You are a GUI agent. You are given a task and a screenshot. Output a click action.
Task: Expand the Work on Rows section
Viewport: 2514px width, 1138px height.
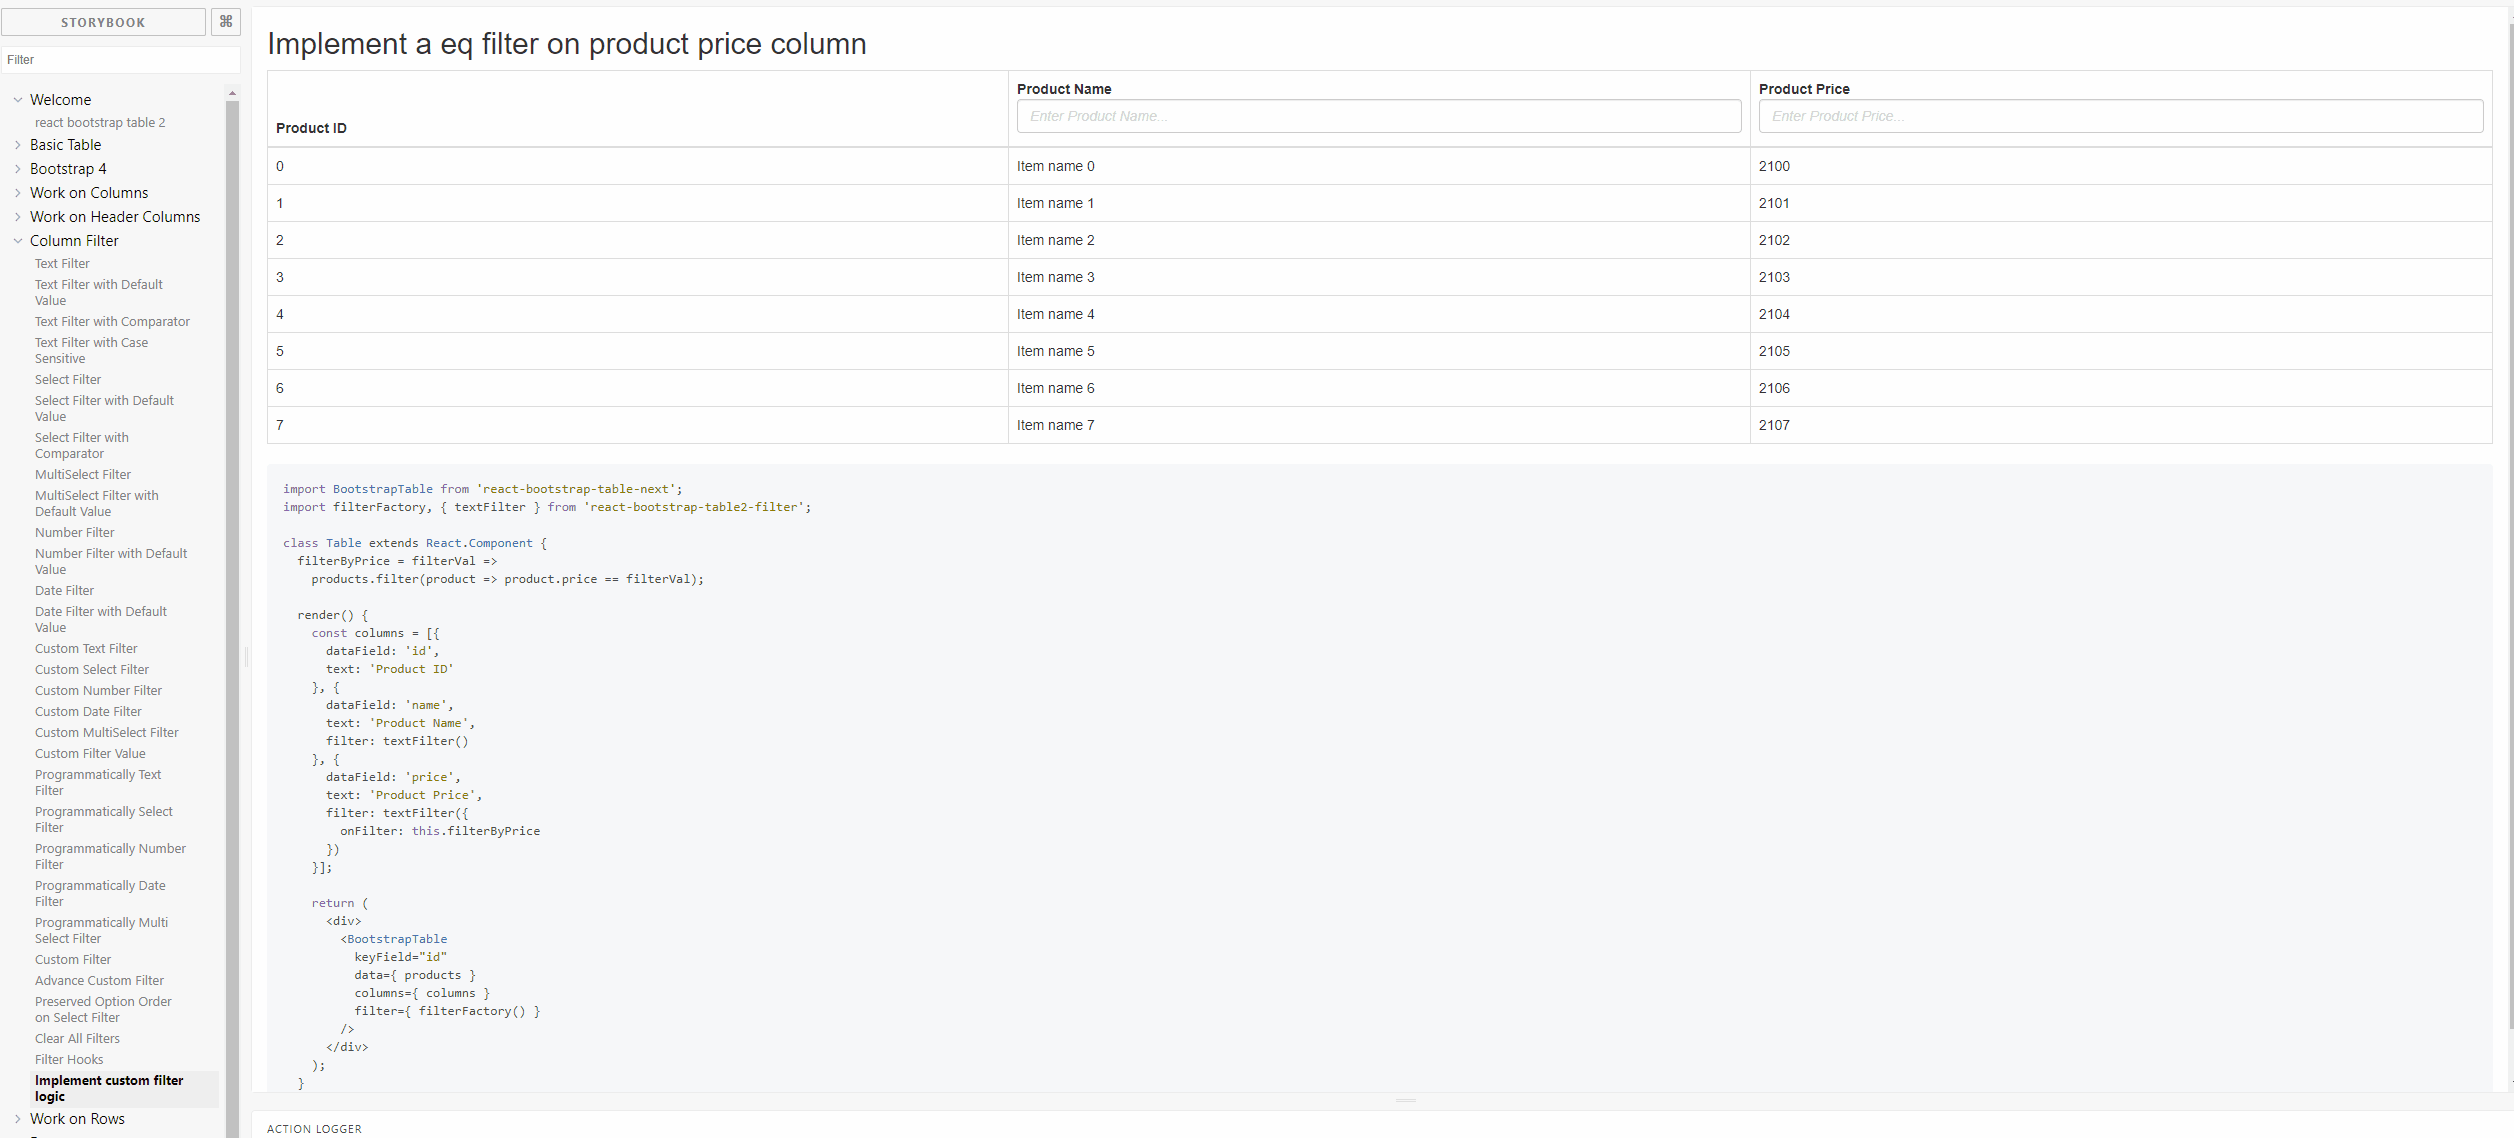click(x=77, y=1119)
